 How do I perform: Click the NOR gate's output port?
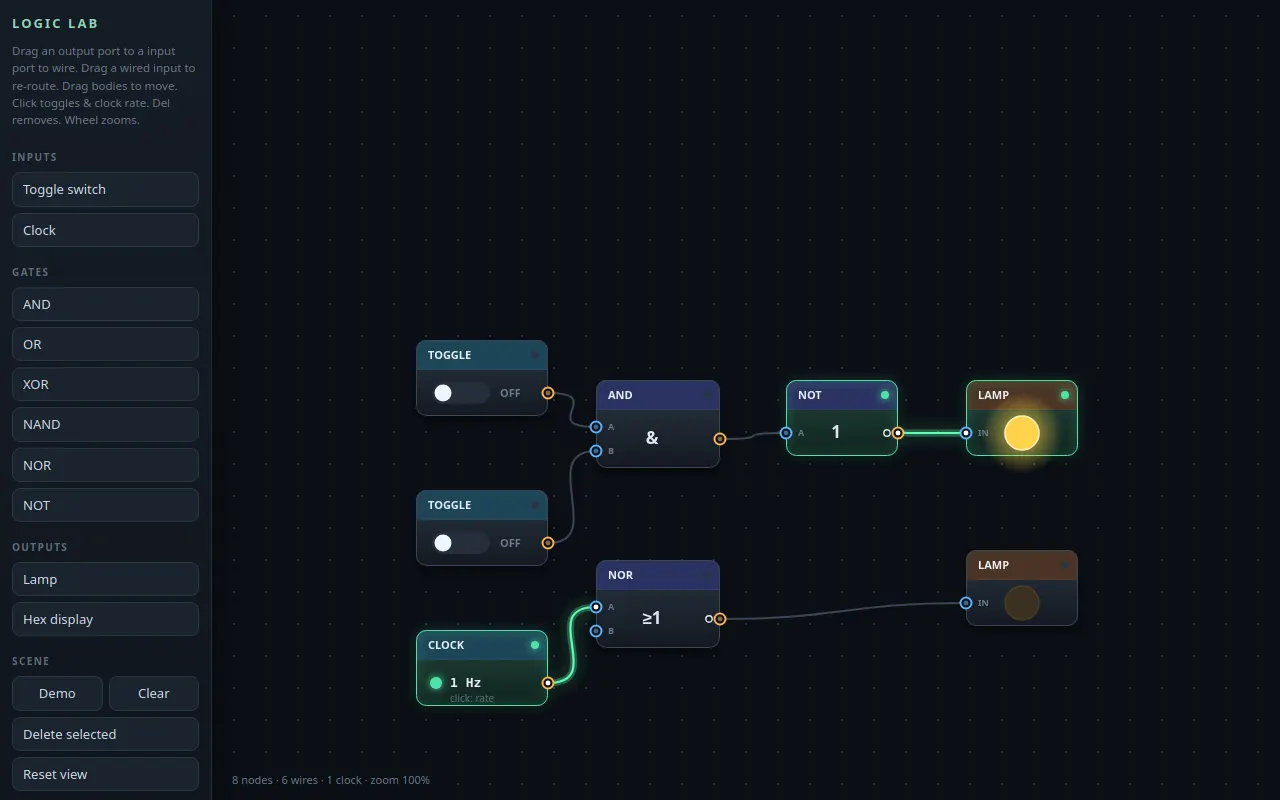click(x=720, y=619)
